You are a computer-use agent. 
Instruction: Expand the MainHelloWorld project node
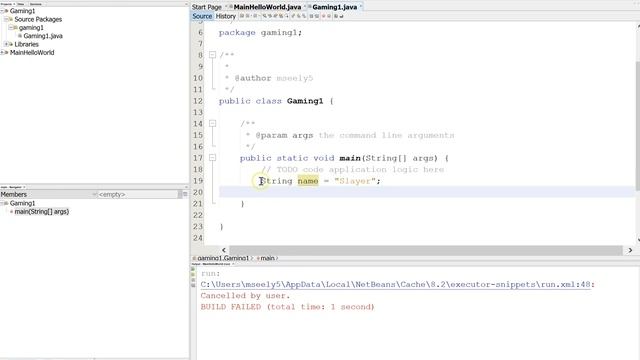click(2, 52)
